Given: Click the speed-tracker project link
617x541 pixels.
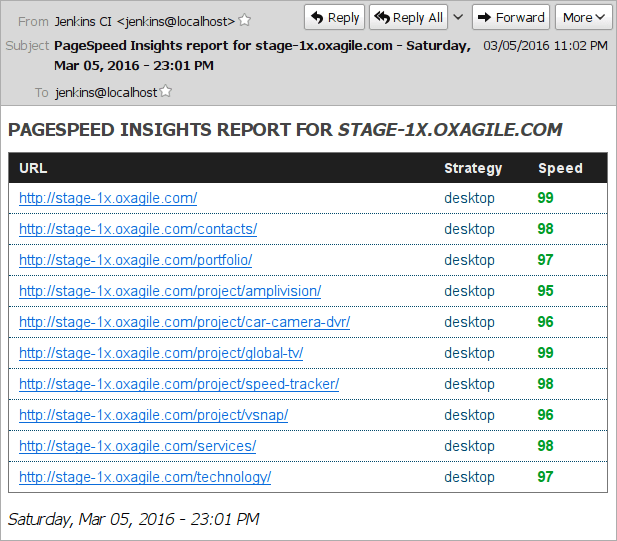Looking at the screenshot, I should pyautogui.click(x=179, y=384).
